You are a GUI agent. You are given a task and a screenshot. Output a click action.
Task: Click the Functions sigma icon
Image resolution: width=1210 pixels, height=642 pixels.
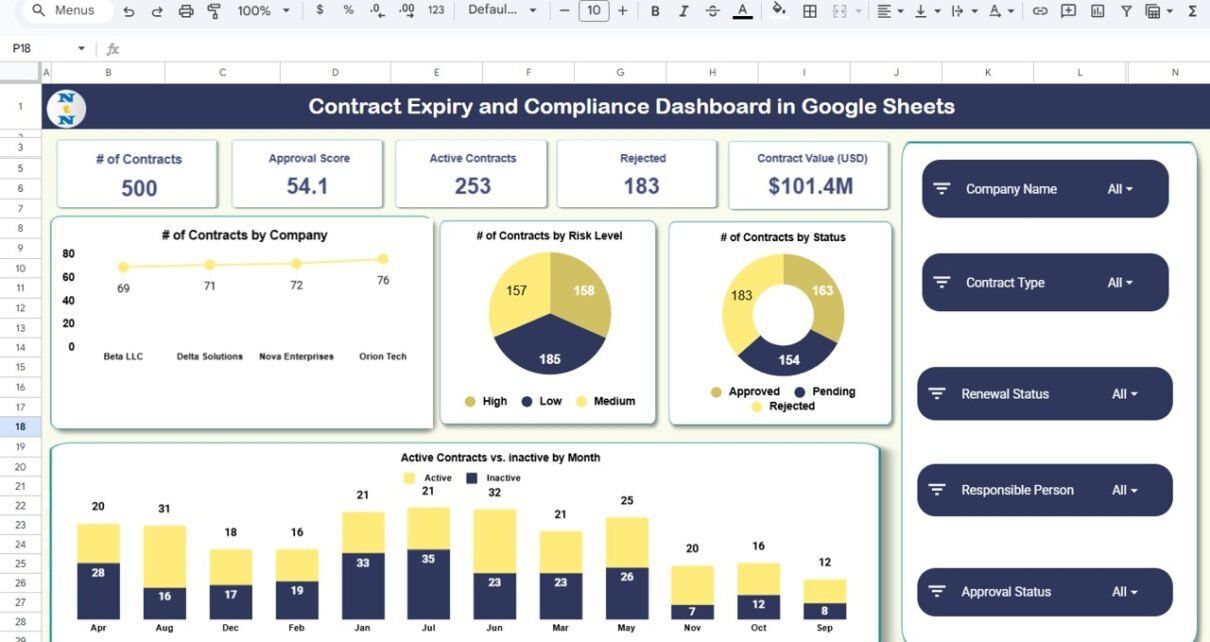[x=1192, y=11]
